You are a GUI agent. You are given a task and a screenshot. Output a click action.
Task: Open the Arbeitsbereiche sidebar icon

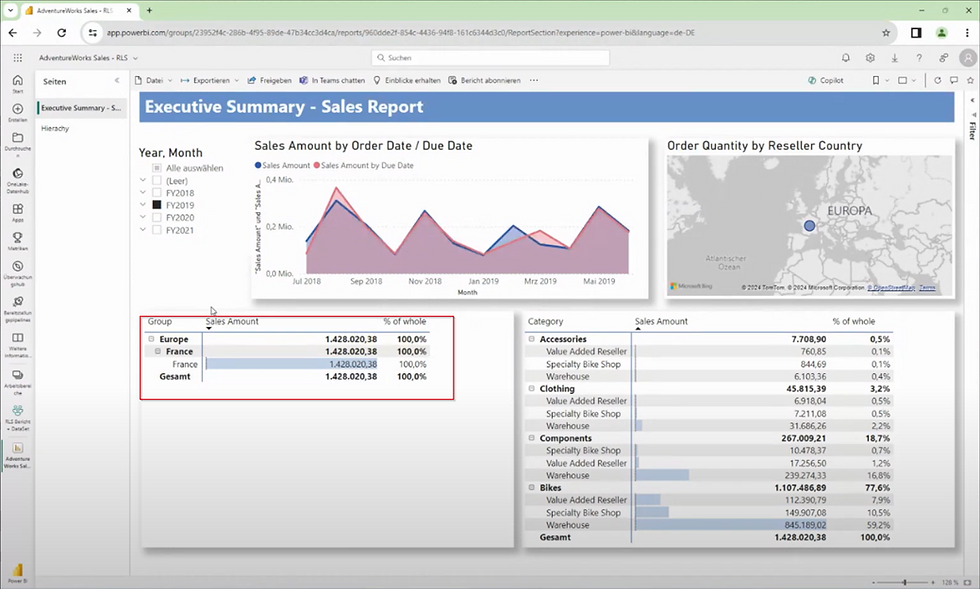18,381
